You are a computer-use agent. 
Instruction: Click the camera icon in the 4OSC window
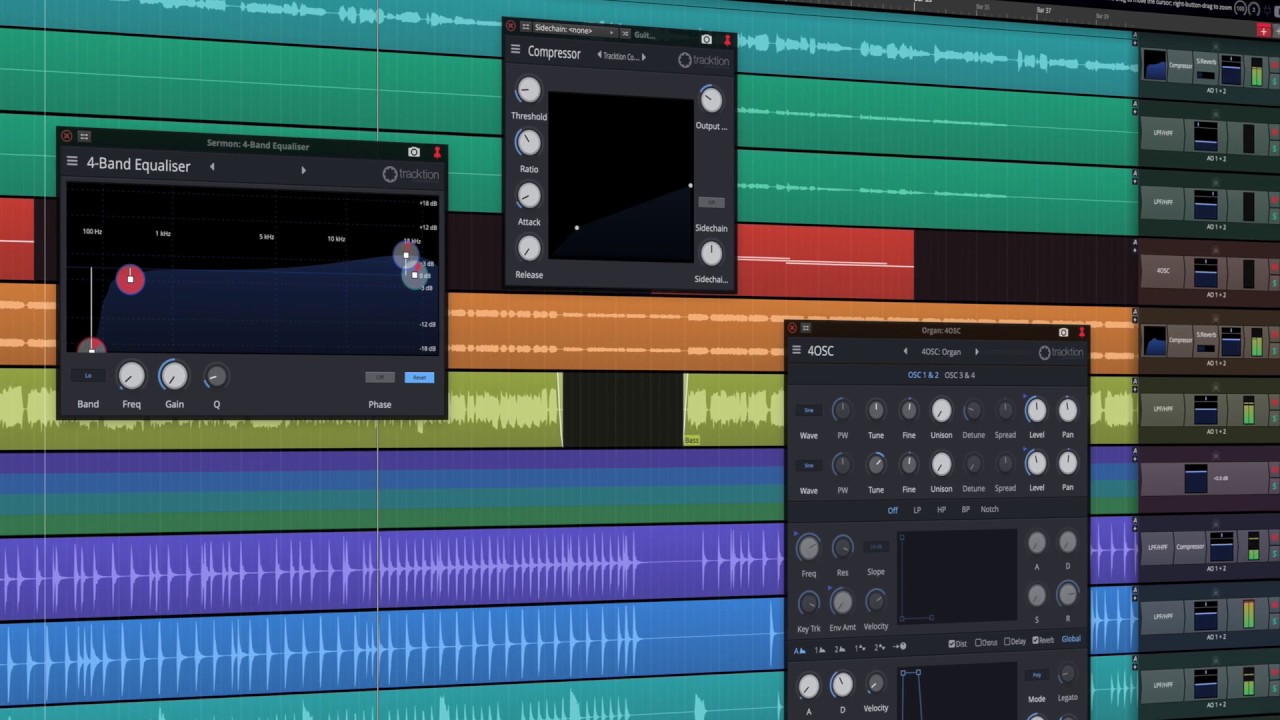(x=1063, y=332)
